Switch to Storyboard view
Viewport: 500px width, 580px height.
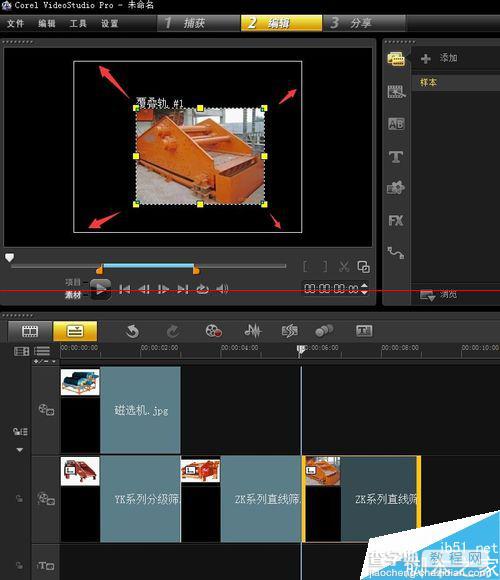30,331
